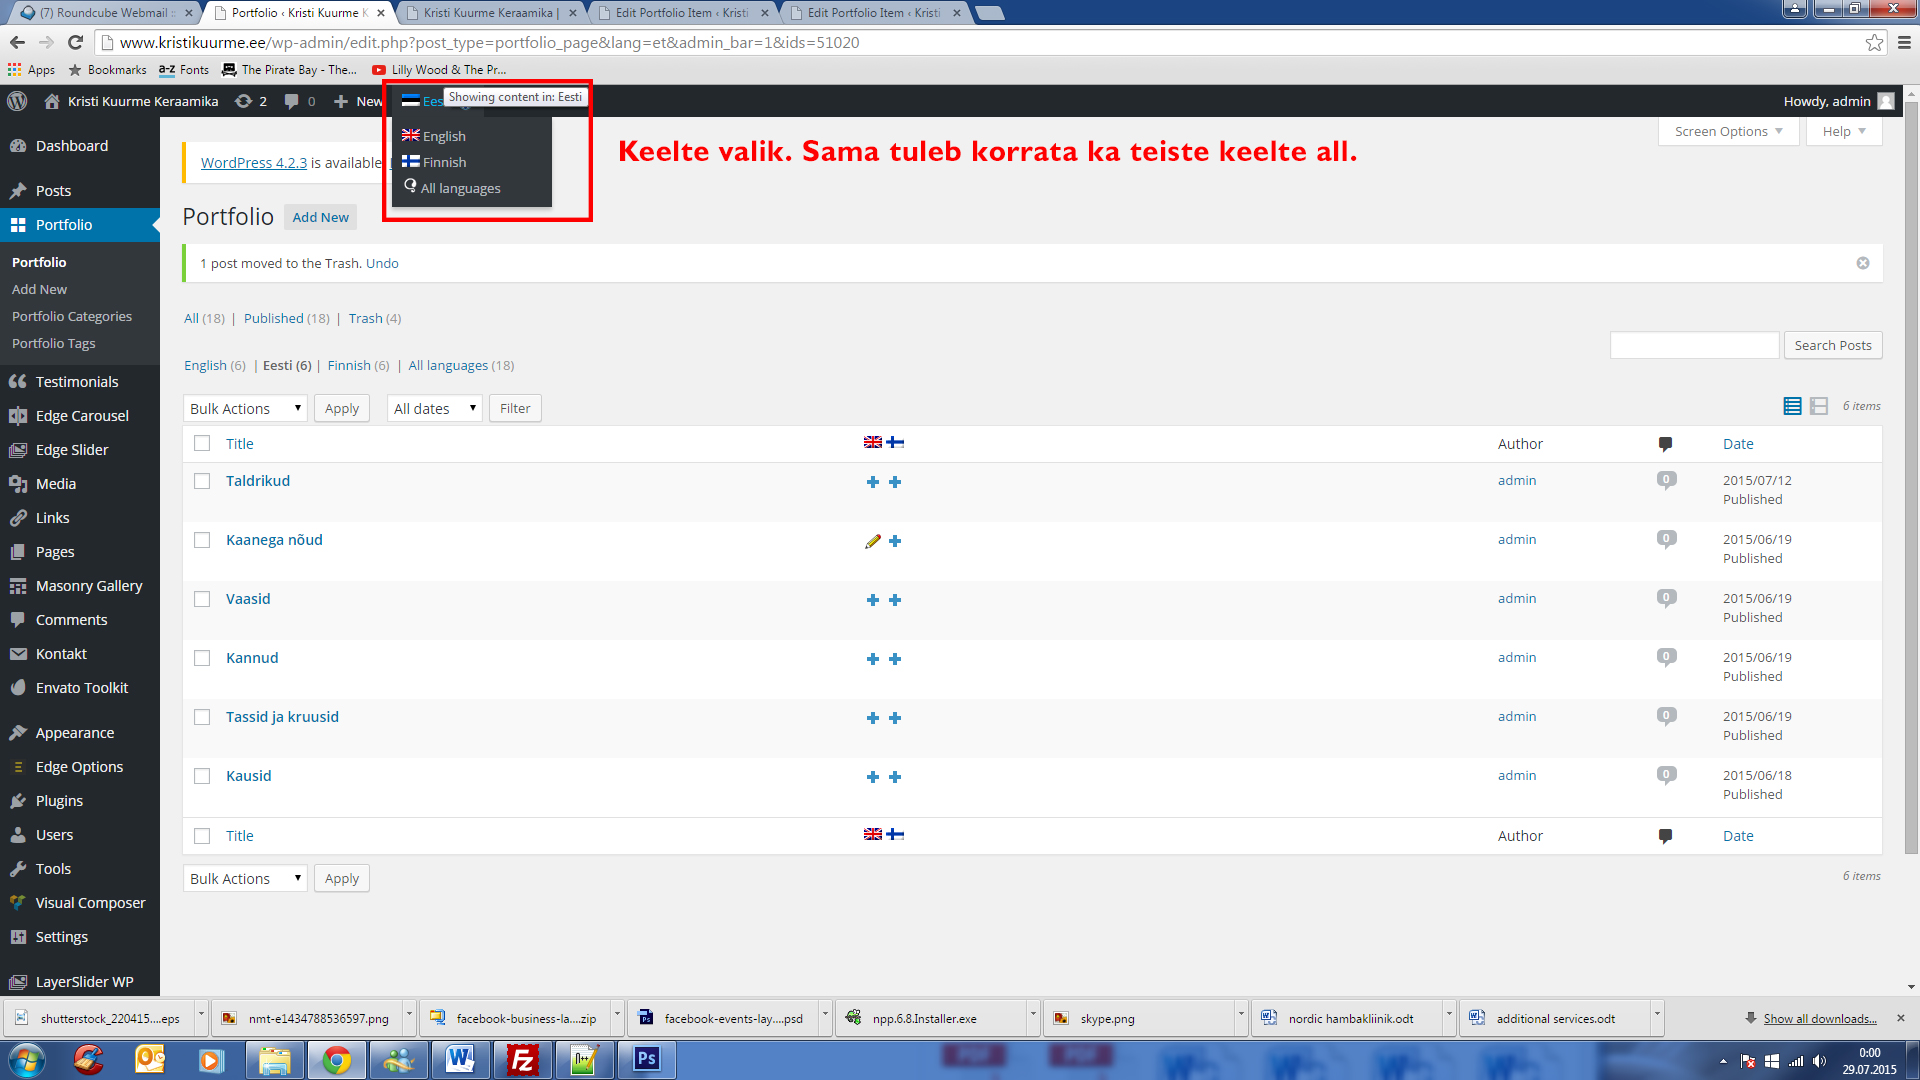Click the Filter button

coord(515,408)
